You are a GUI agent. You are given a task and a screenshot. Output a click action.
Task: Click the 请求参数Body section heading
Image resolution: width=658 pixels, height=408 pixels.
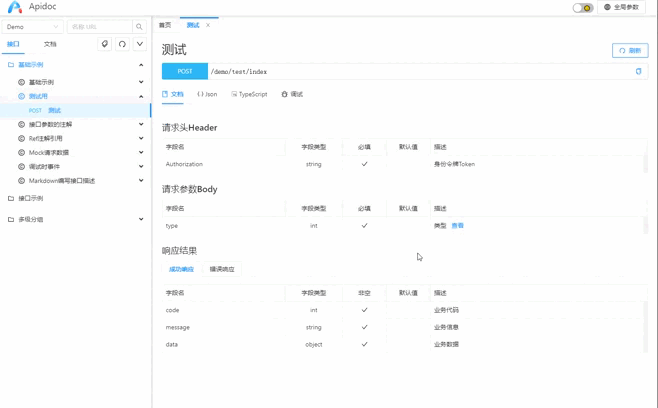pos(190,189)
